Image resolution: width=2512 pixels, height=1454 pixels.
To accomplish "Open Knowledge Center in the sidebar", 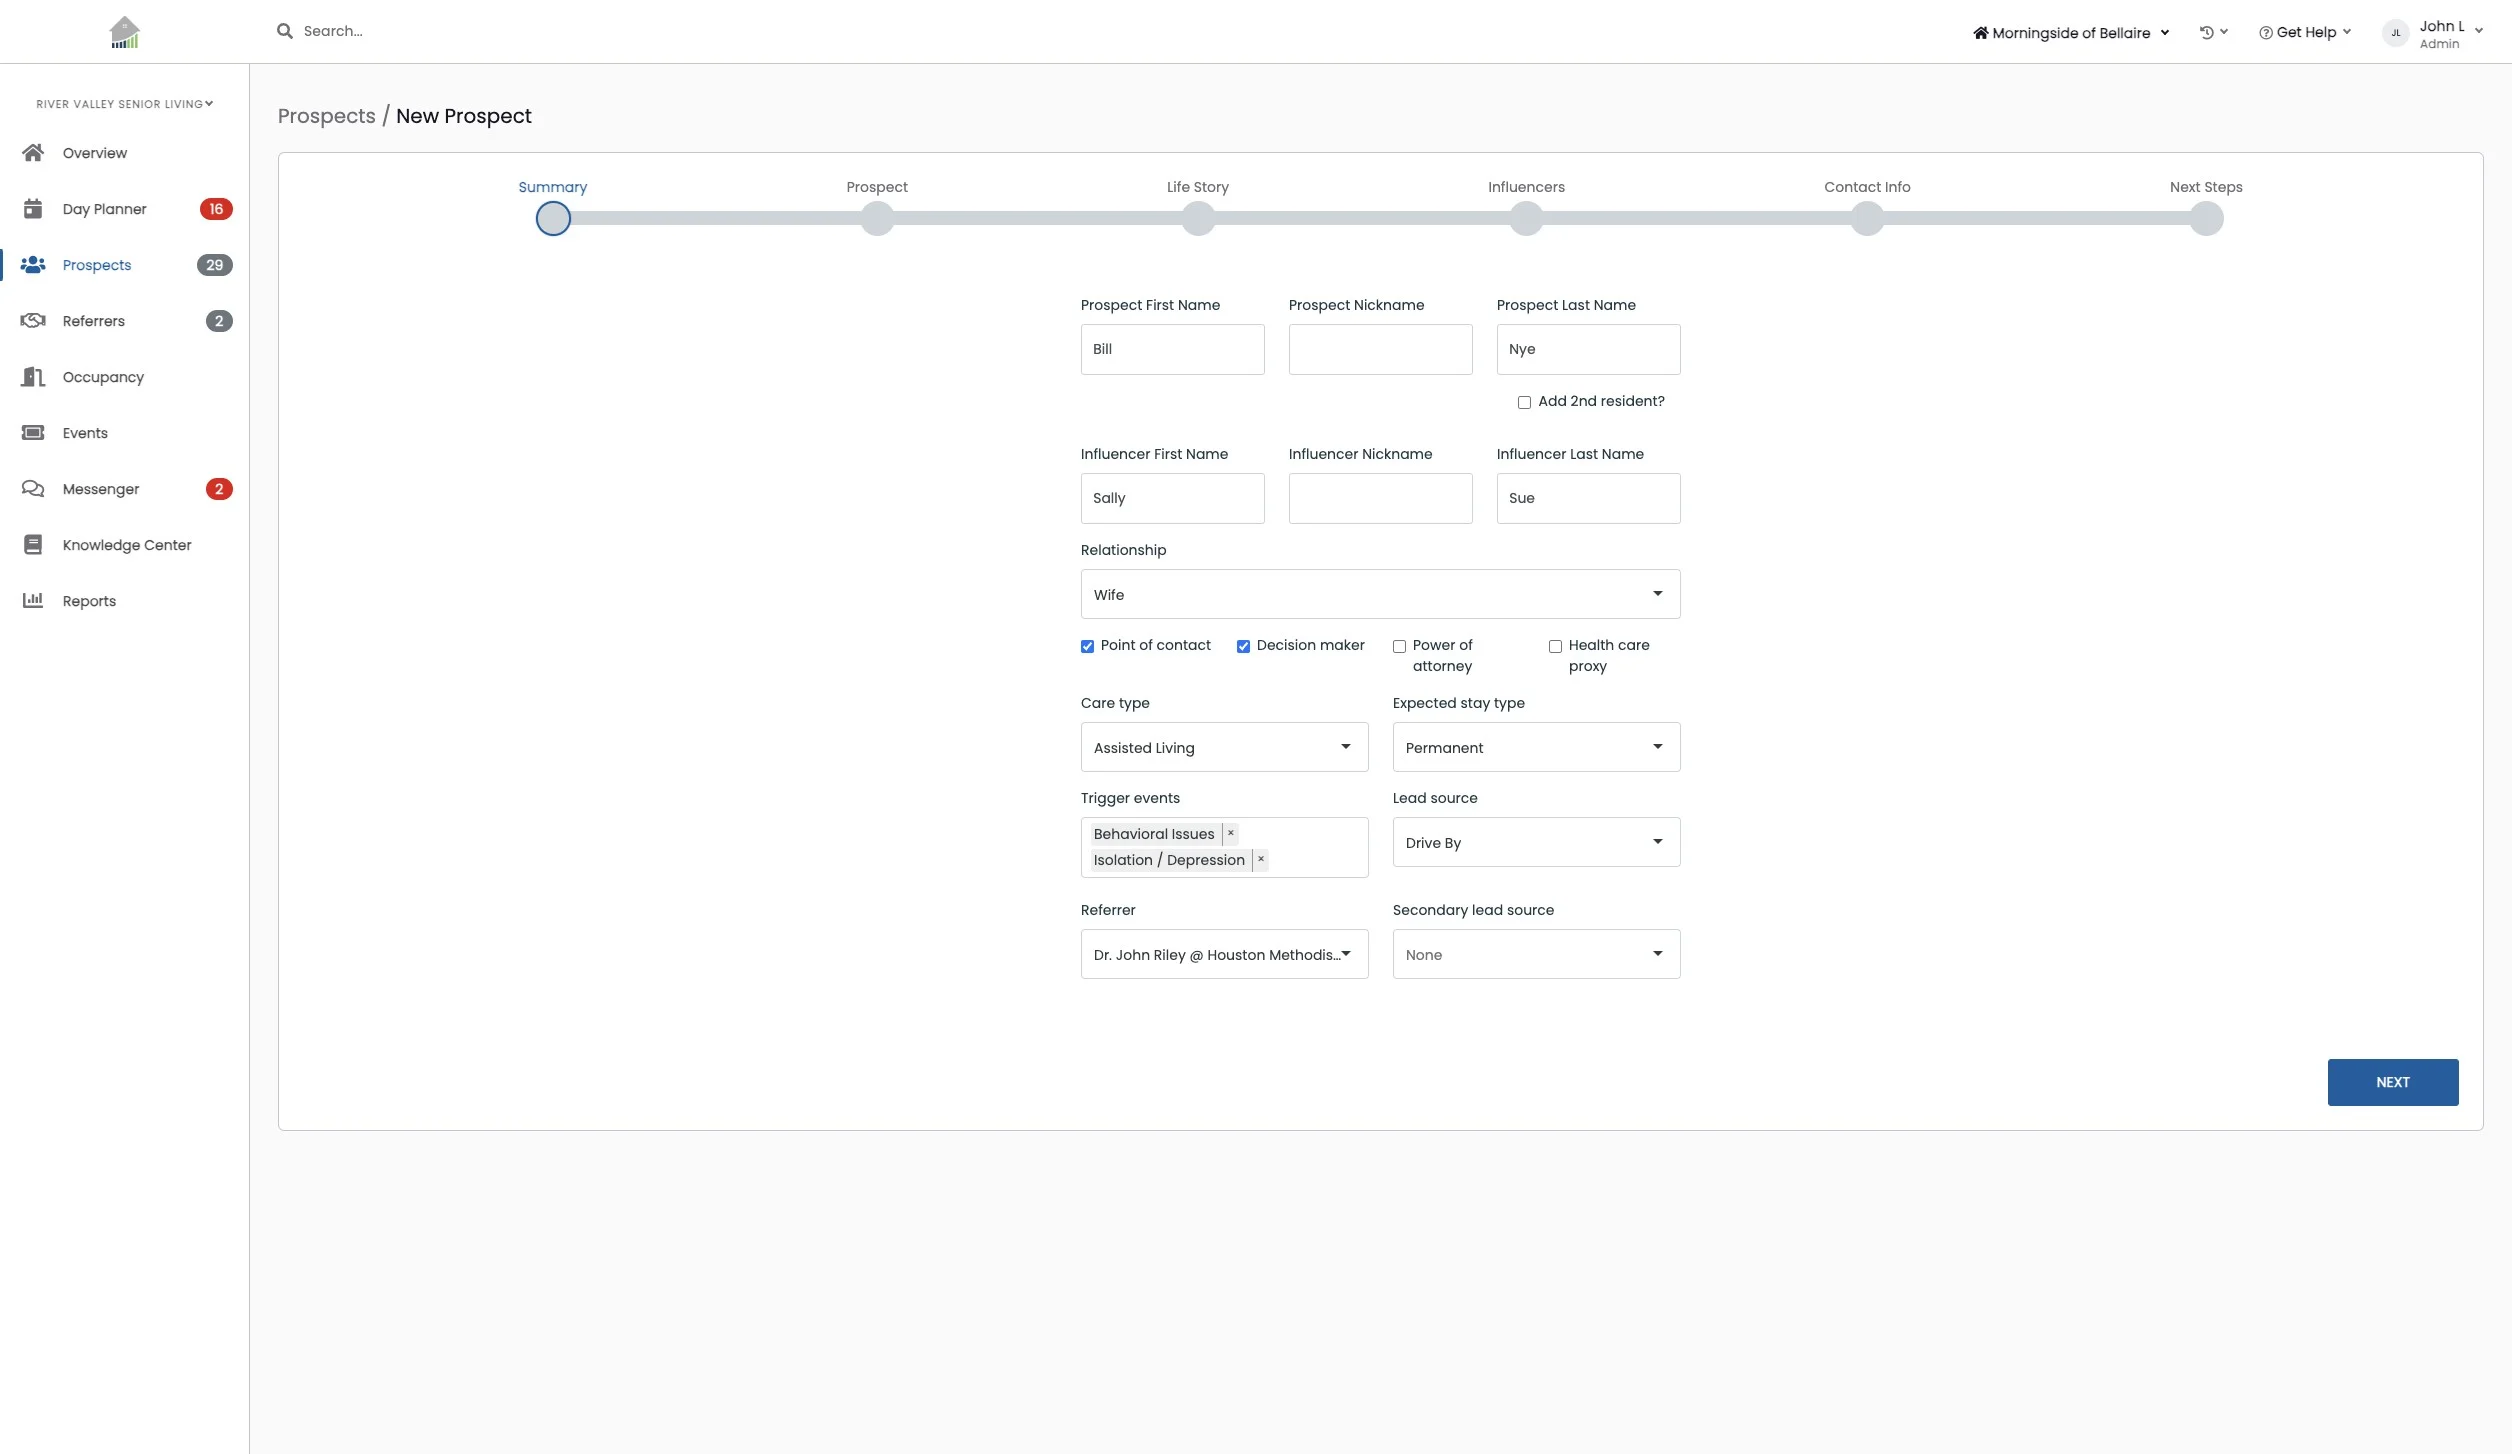I will click(125, 545).
